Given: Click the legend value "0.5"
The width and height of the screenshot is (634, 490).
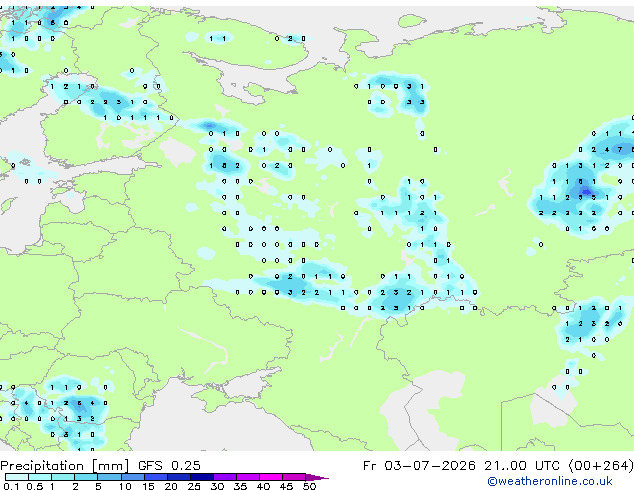Looking at the screenshot, I should coord(35,486).
